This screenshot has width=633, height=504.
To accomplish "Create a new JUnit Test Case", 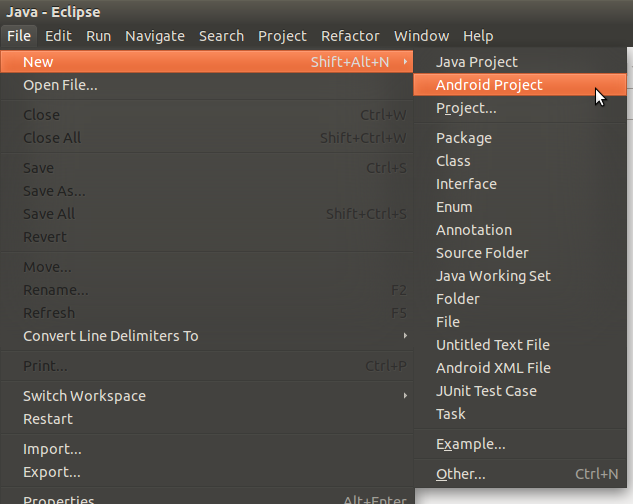I will [520, 391].
